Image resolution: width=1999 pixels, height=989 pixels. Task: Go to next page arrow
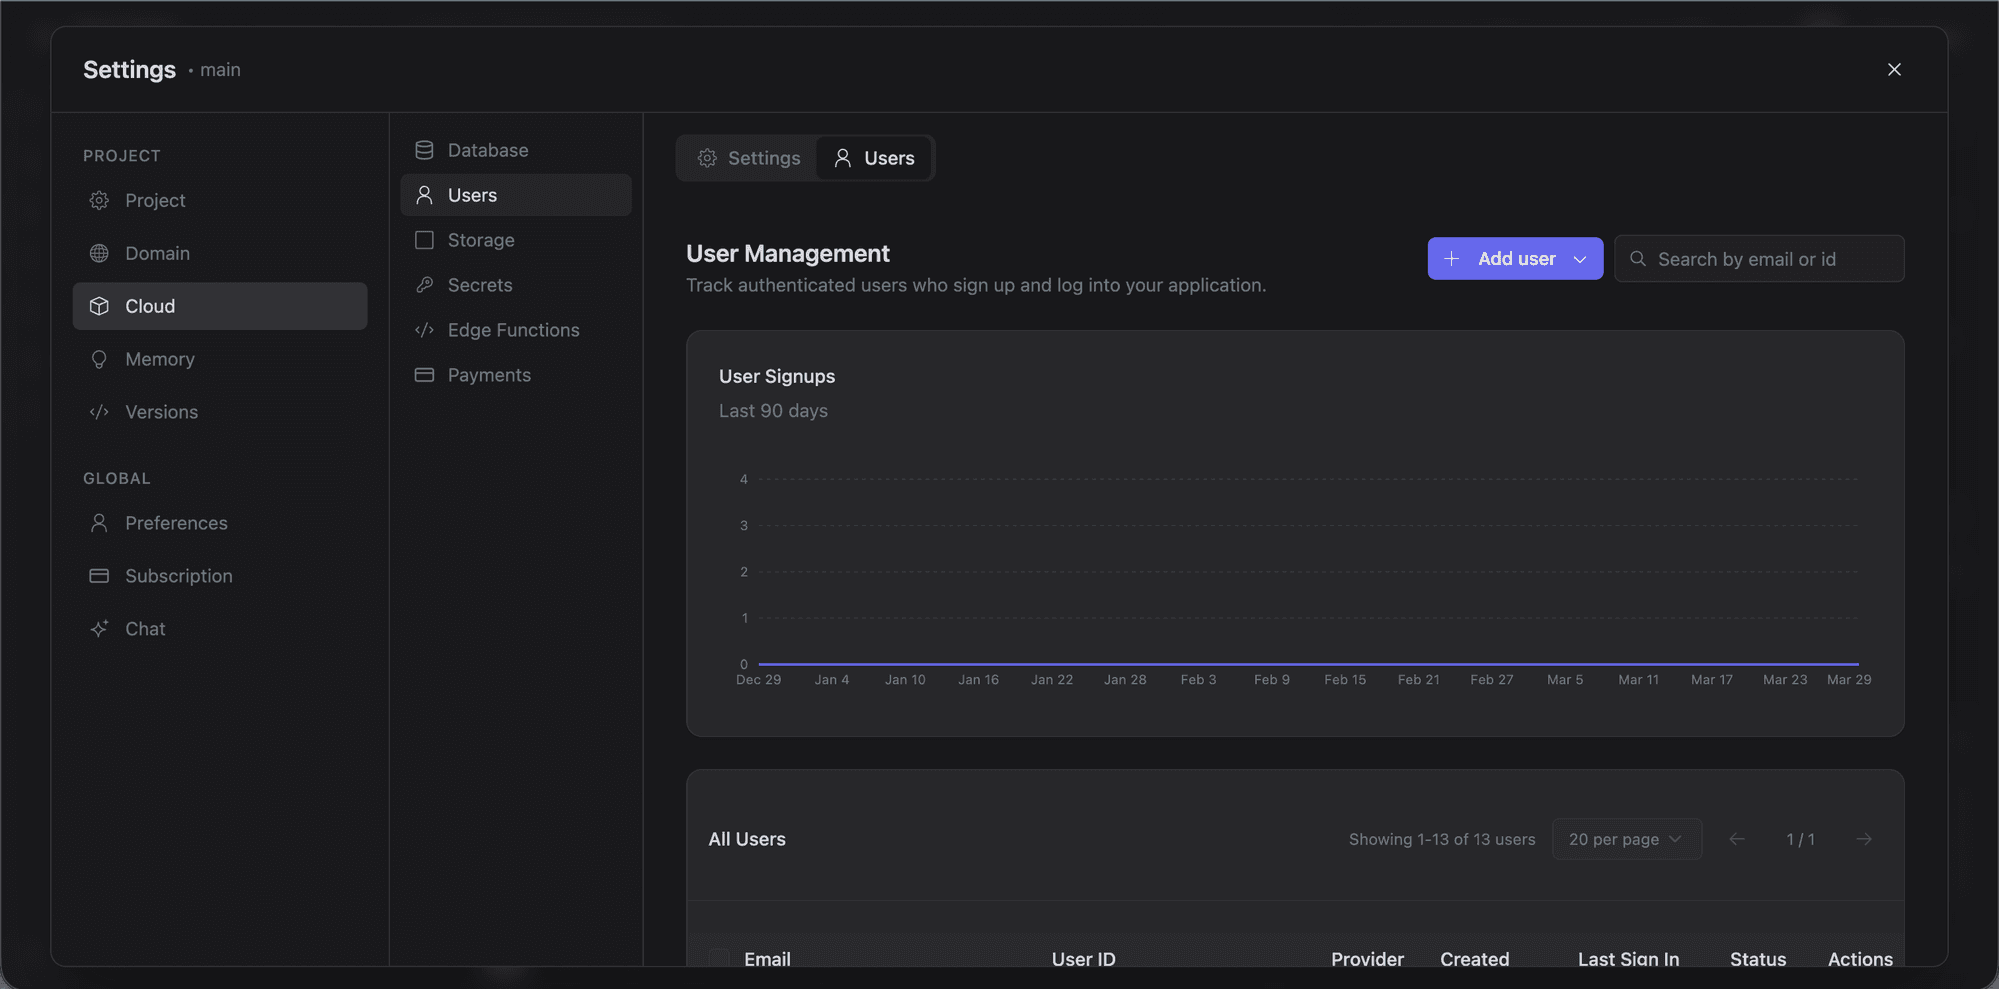(x=1864, y=839)
